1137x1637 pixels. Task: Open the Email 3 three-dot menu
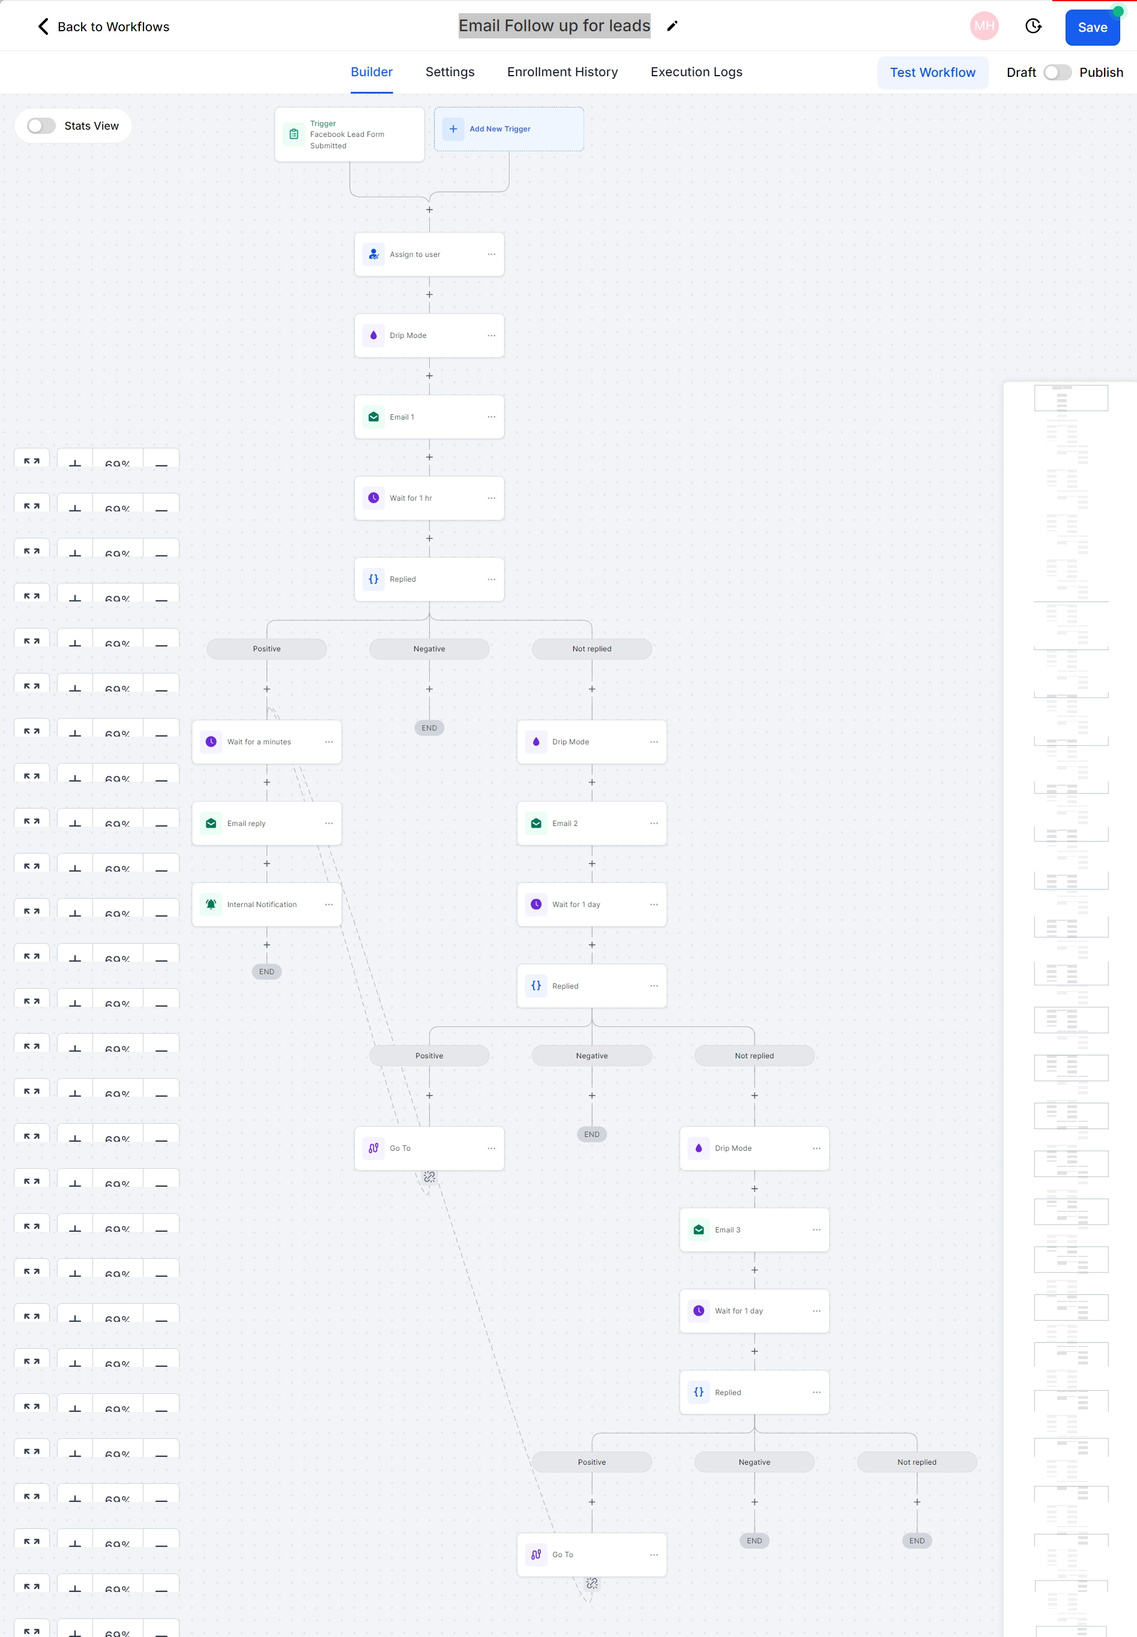[x=816, y=1230]
